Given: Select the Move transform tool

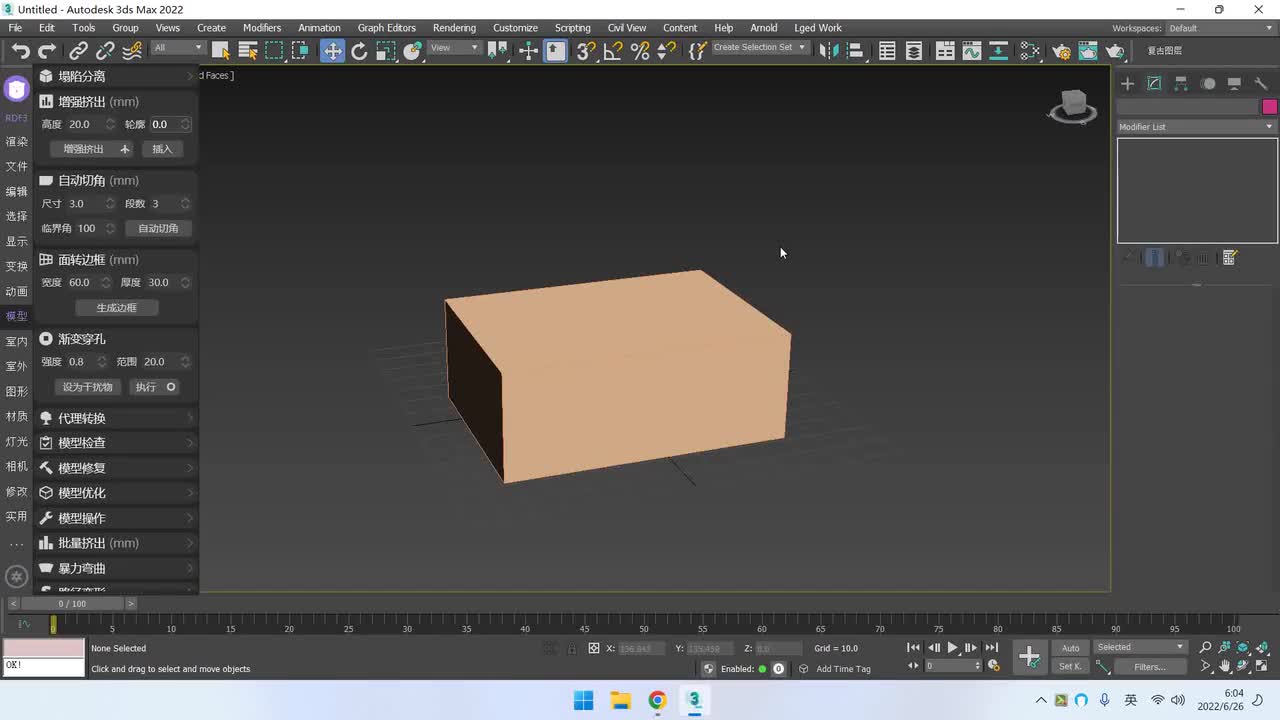Looking at the screenshot, I should 332,51.
